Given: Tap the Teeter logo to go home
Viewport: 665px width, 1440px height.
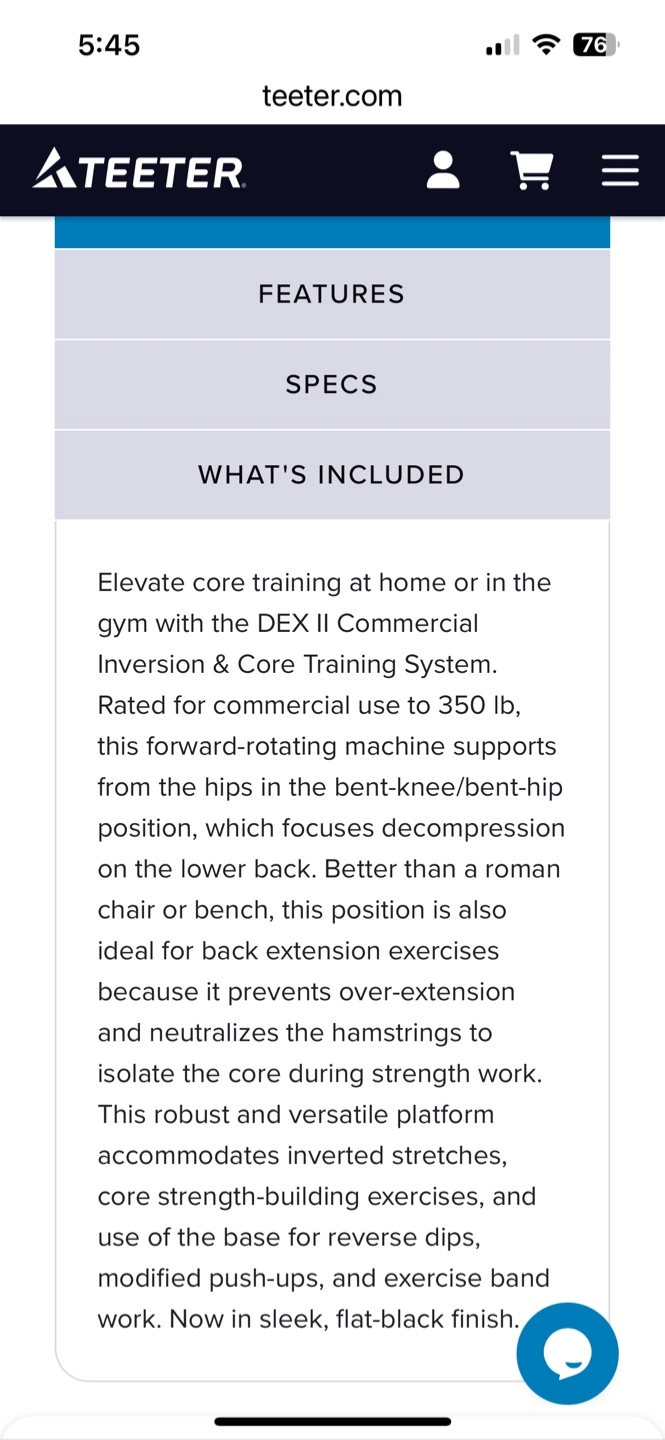Looking at the screenshot, I should tap(139, 170).
